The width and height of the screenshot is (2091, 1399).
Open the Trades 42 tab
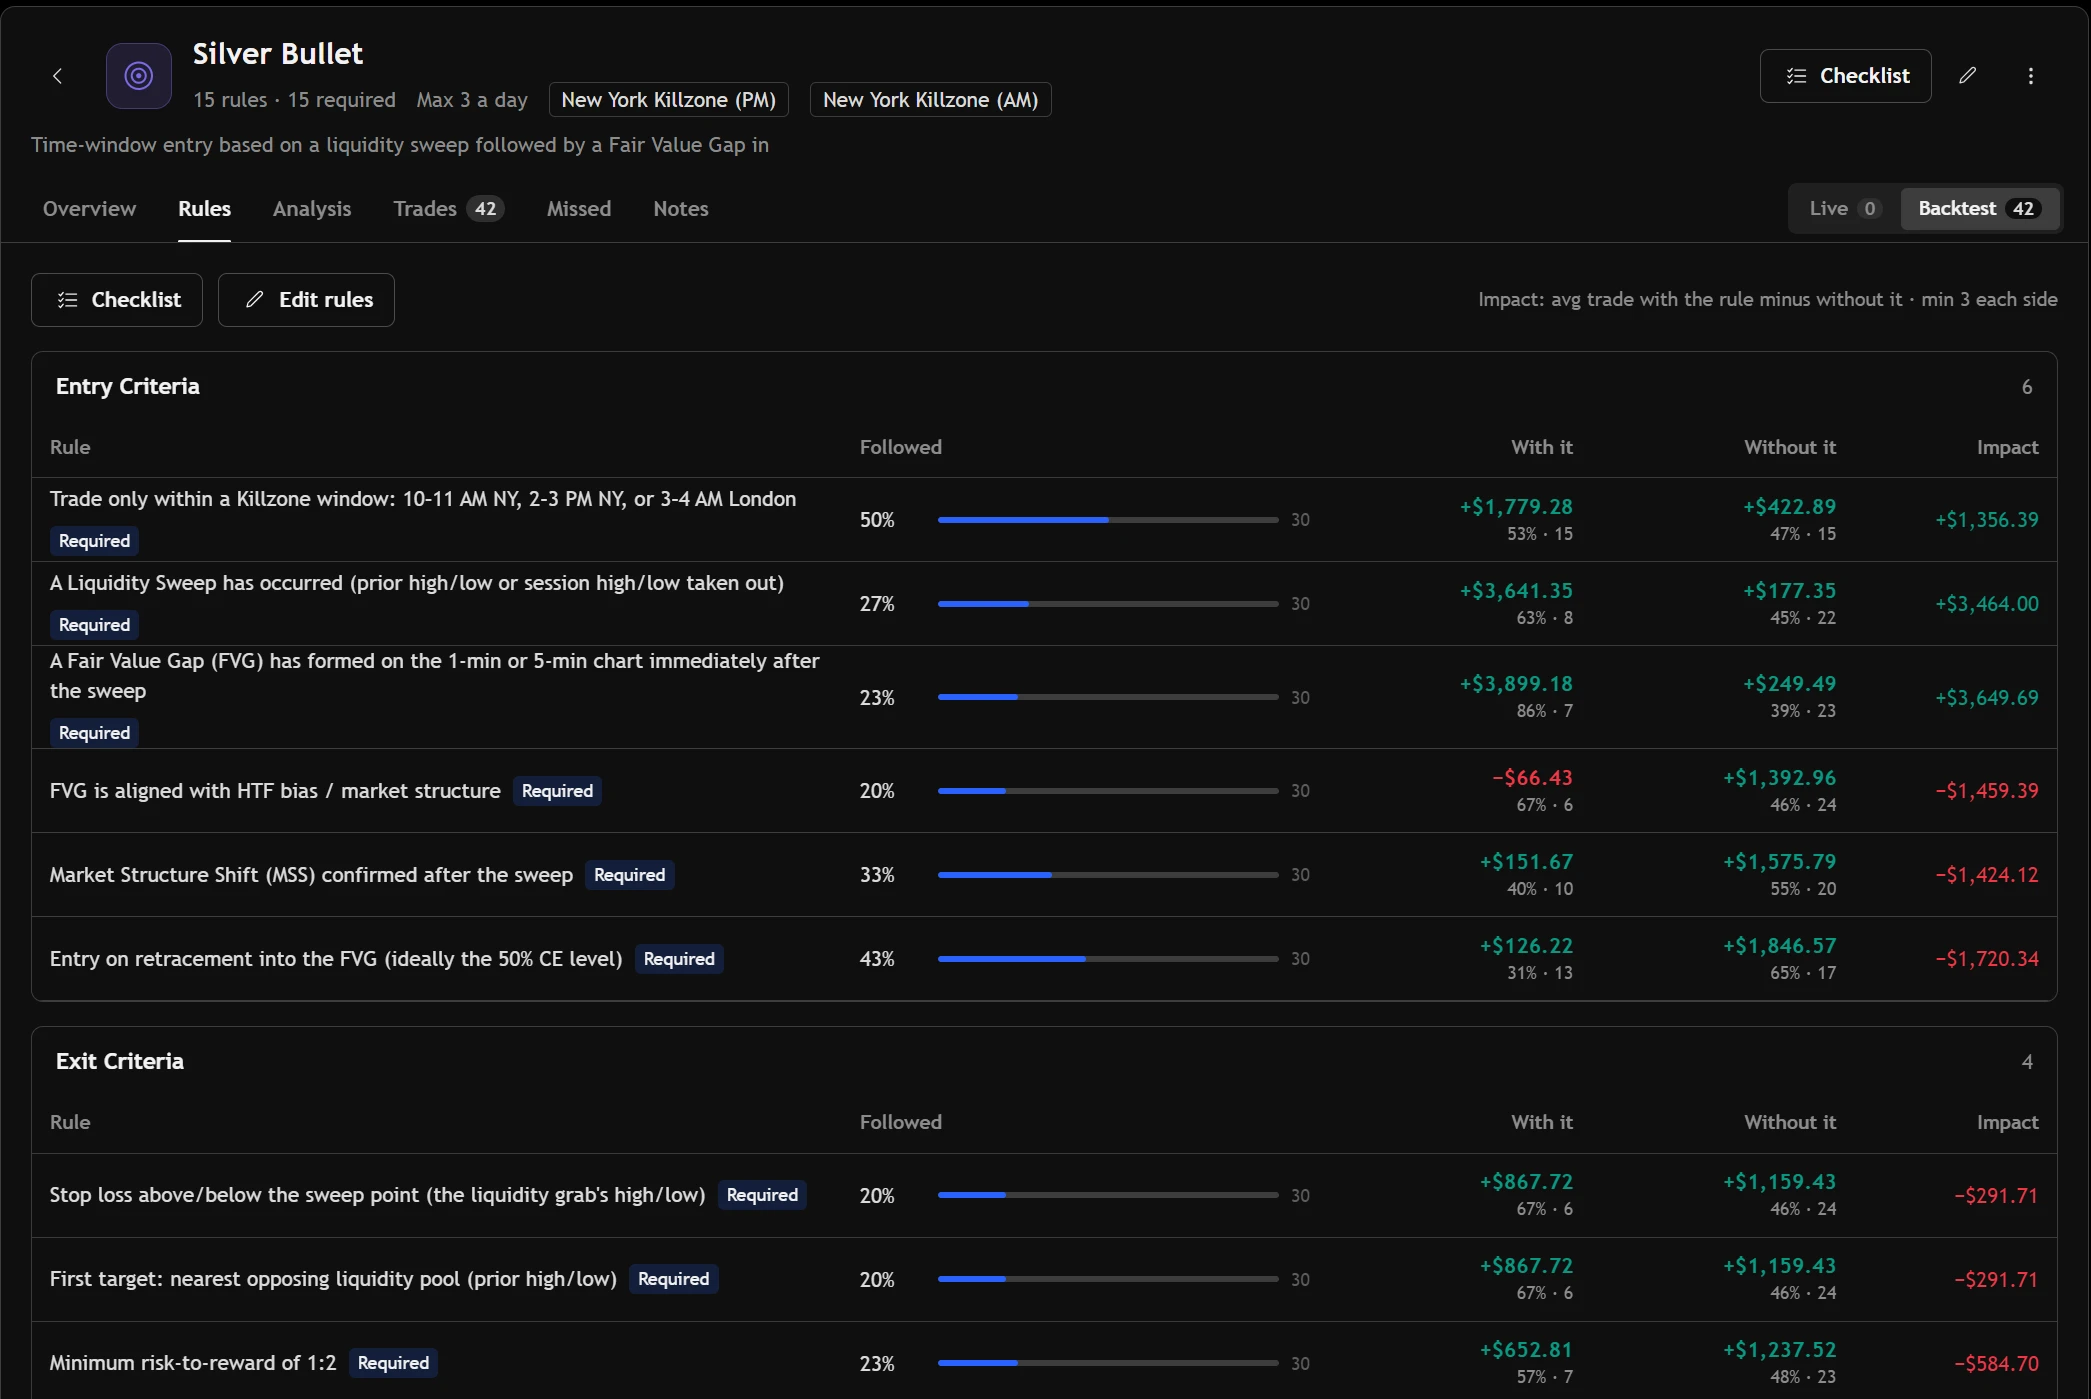pyautogui.click(x=448, y=208)
